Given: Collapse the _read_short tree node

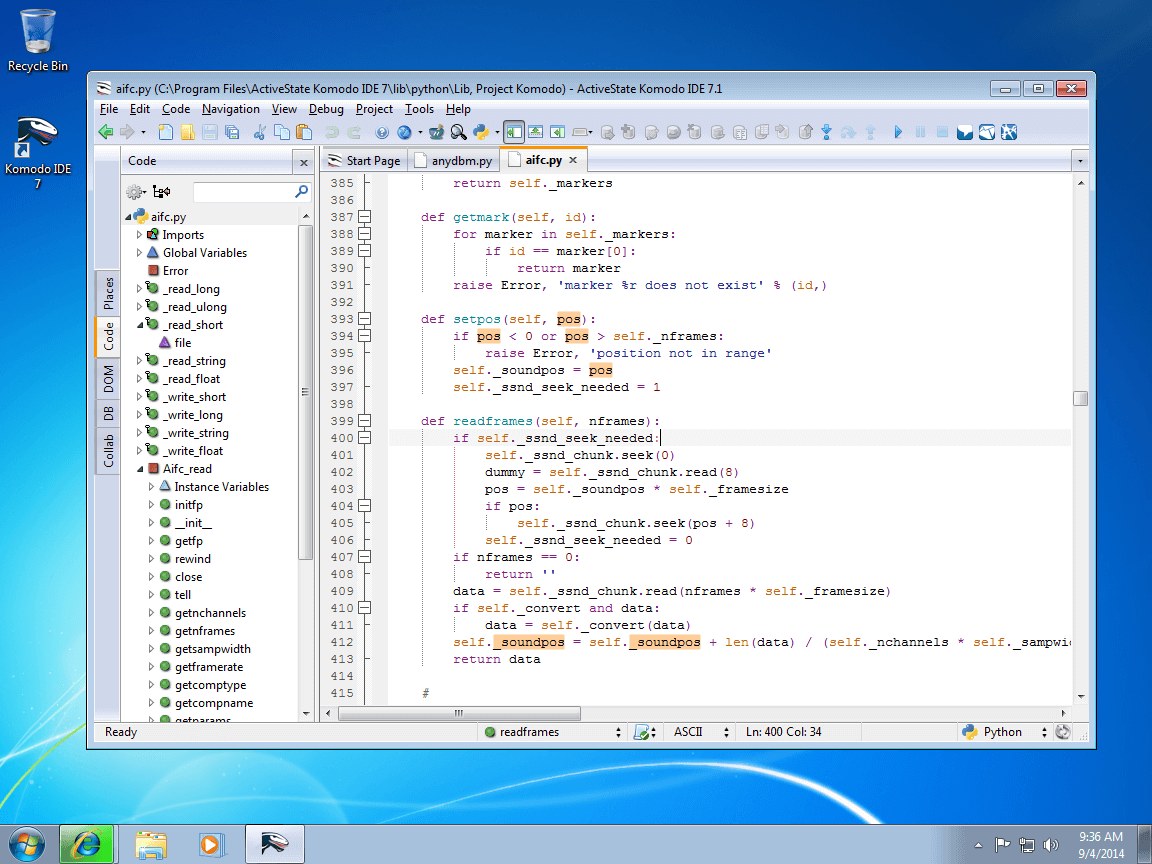Looking at the screenshot, I should pyautogui.click(x=140, y=325).
